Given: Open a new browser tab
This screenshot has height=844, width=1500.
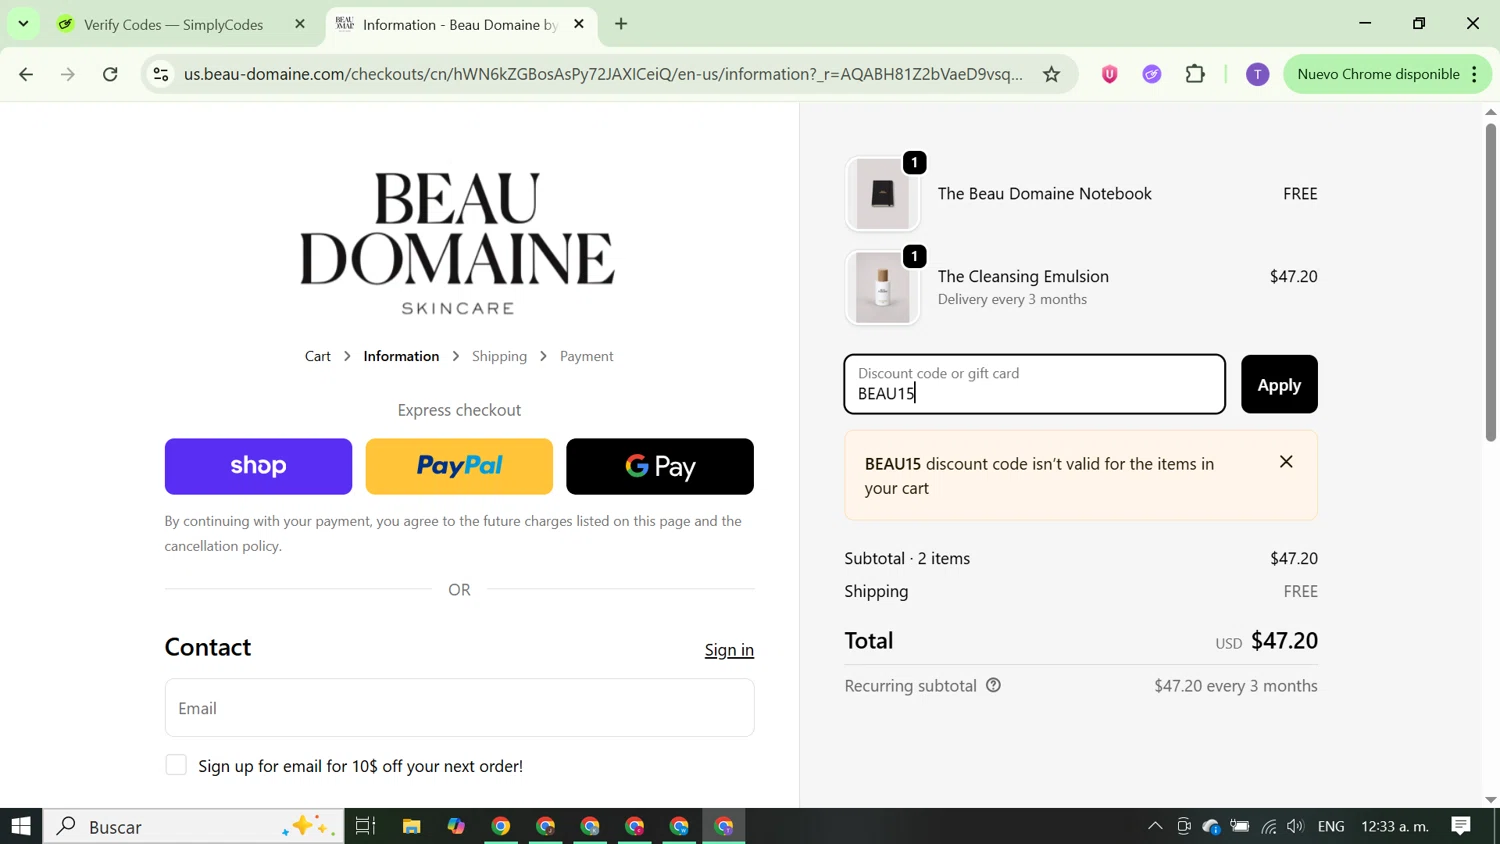Looking at the screenshot, I should click(621, 24).
